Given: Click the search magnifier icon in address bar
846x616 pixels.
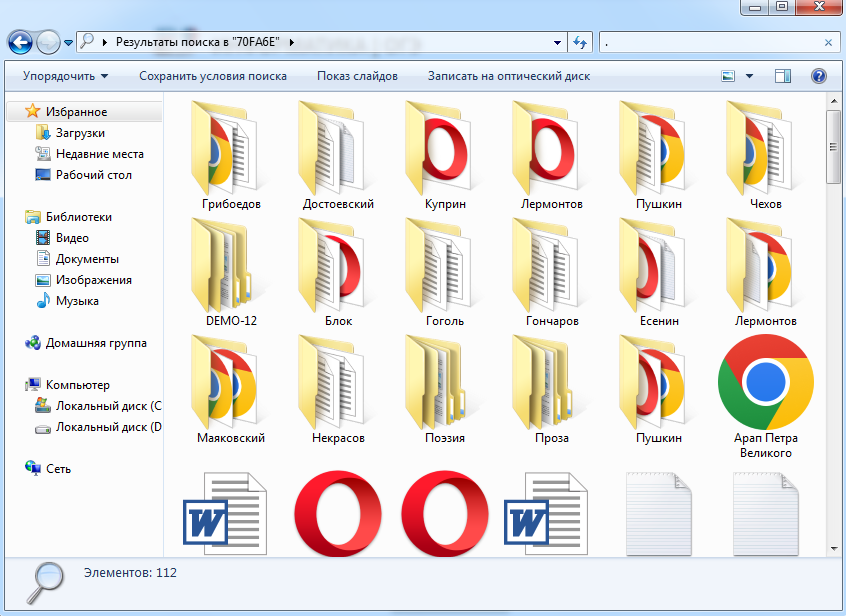Looking at the screenshot, I should 87,42.
